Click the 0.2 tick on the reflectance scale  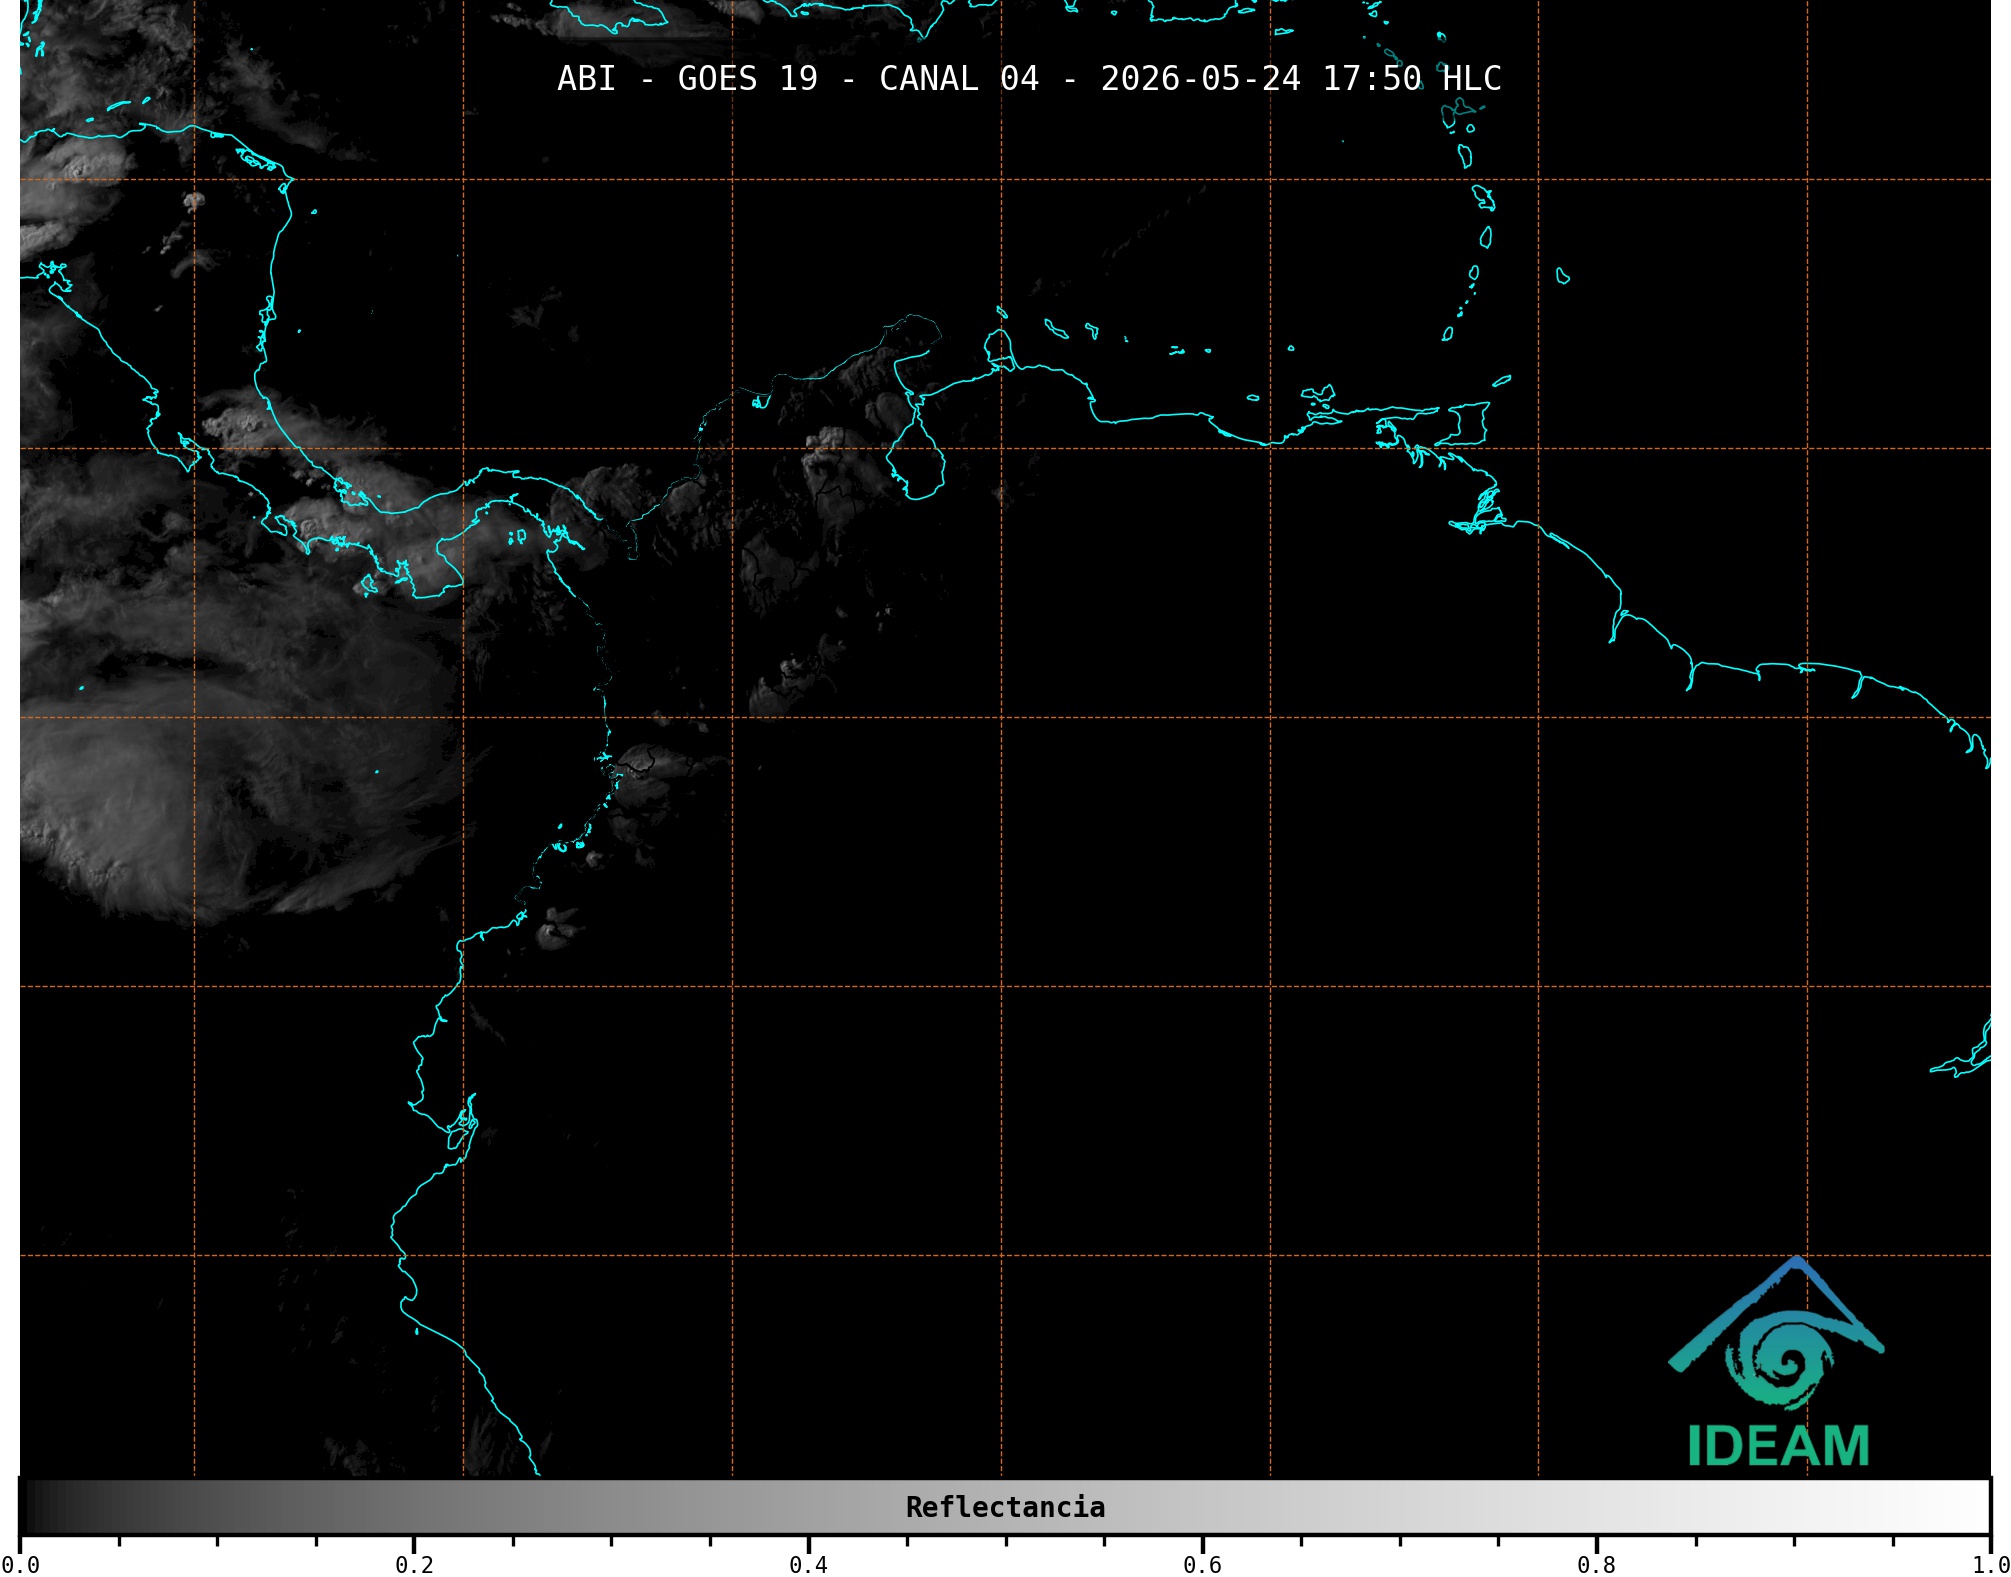pyautogui.click(x=414, y=1564)
